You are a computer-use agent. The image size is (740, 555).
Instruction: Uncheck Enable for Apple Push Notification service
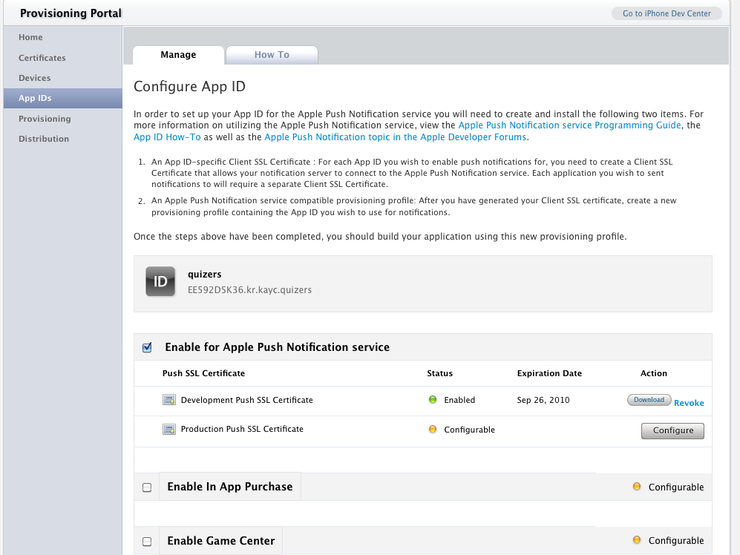coord(147,347)
